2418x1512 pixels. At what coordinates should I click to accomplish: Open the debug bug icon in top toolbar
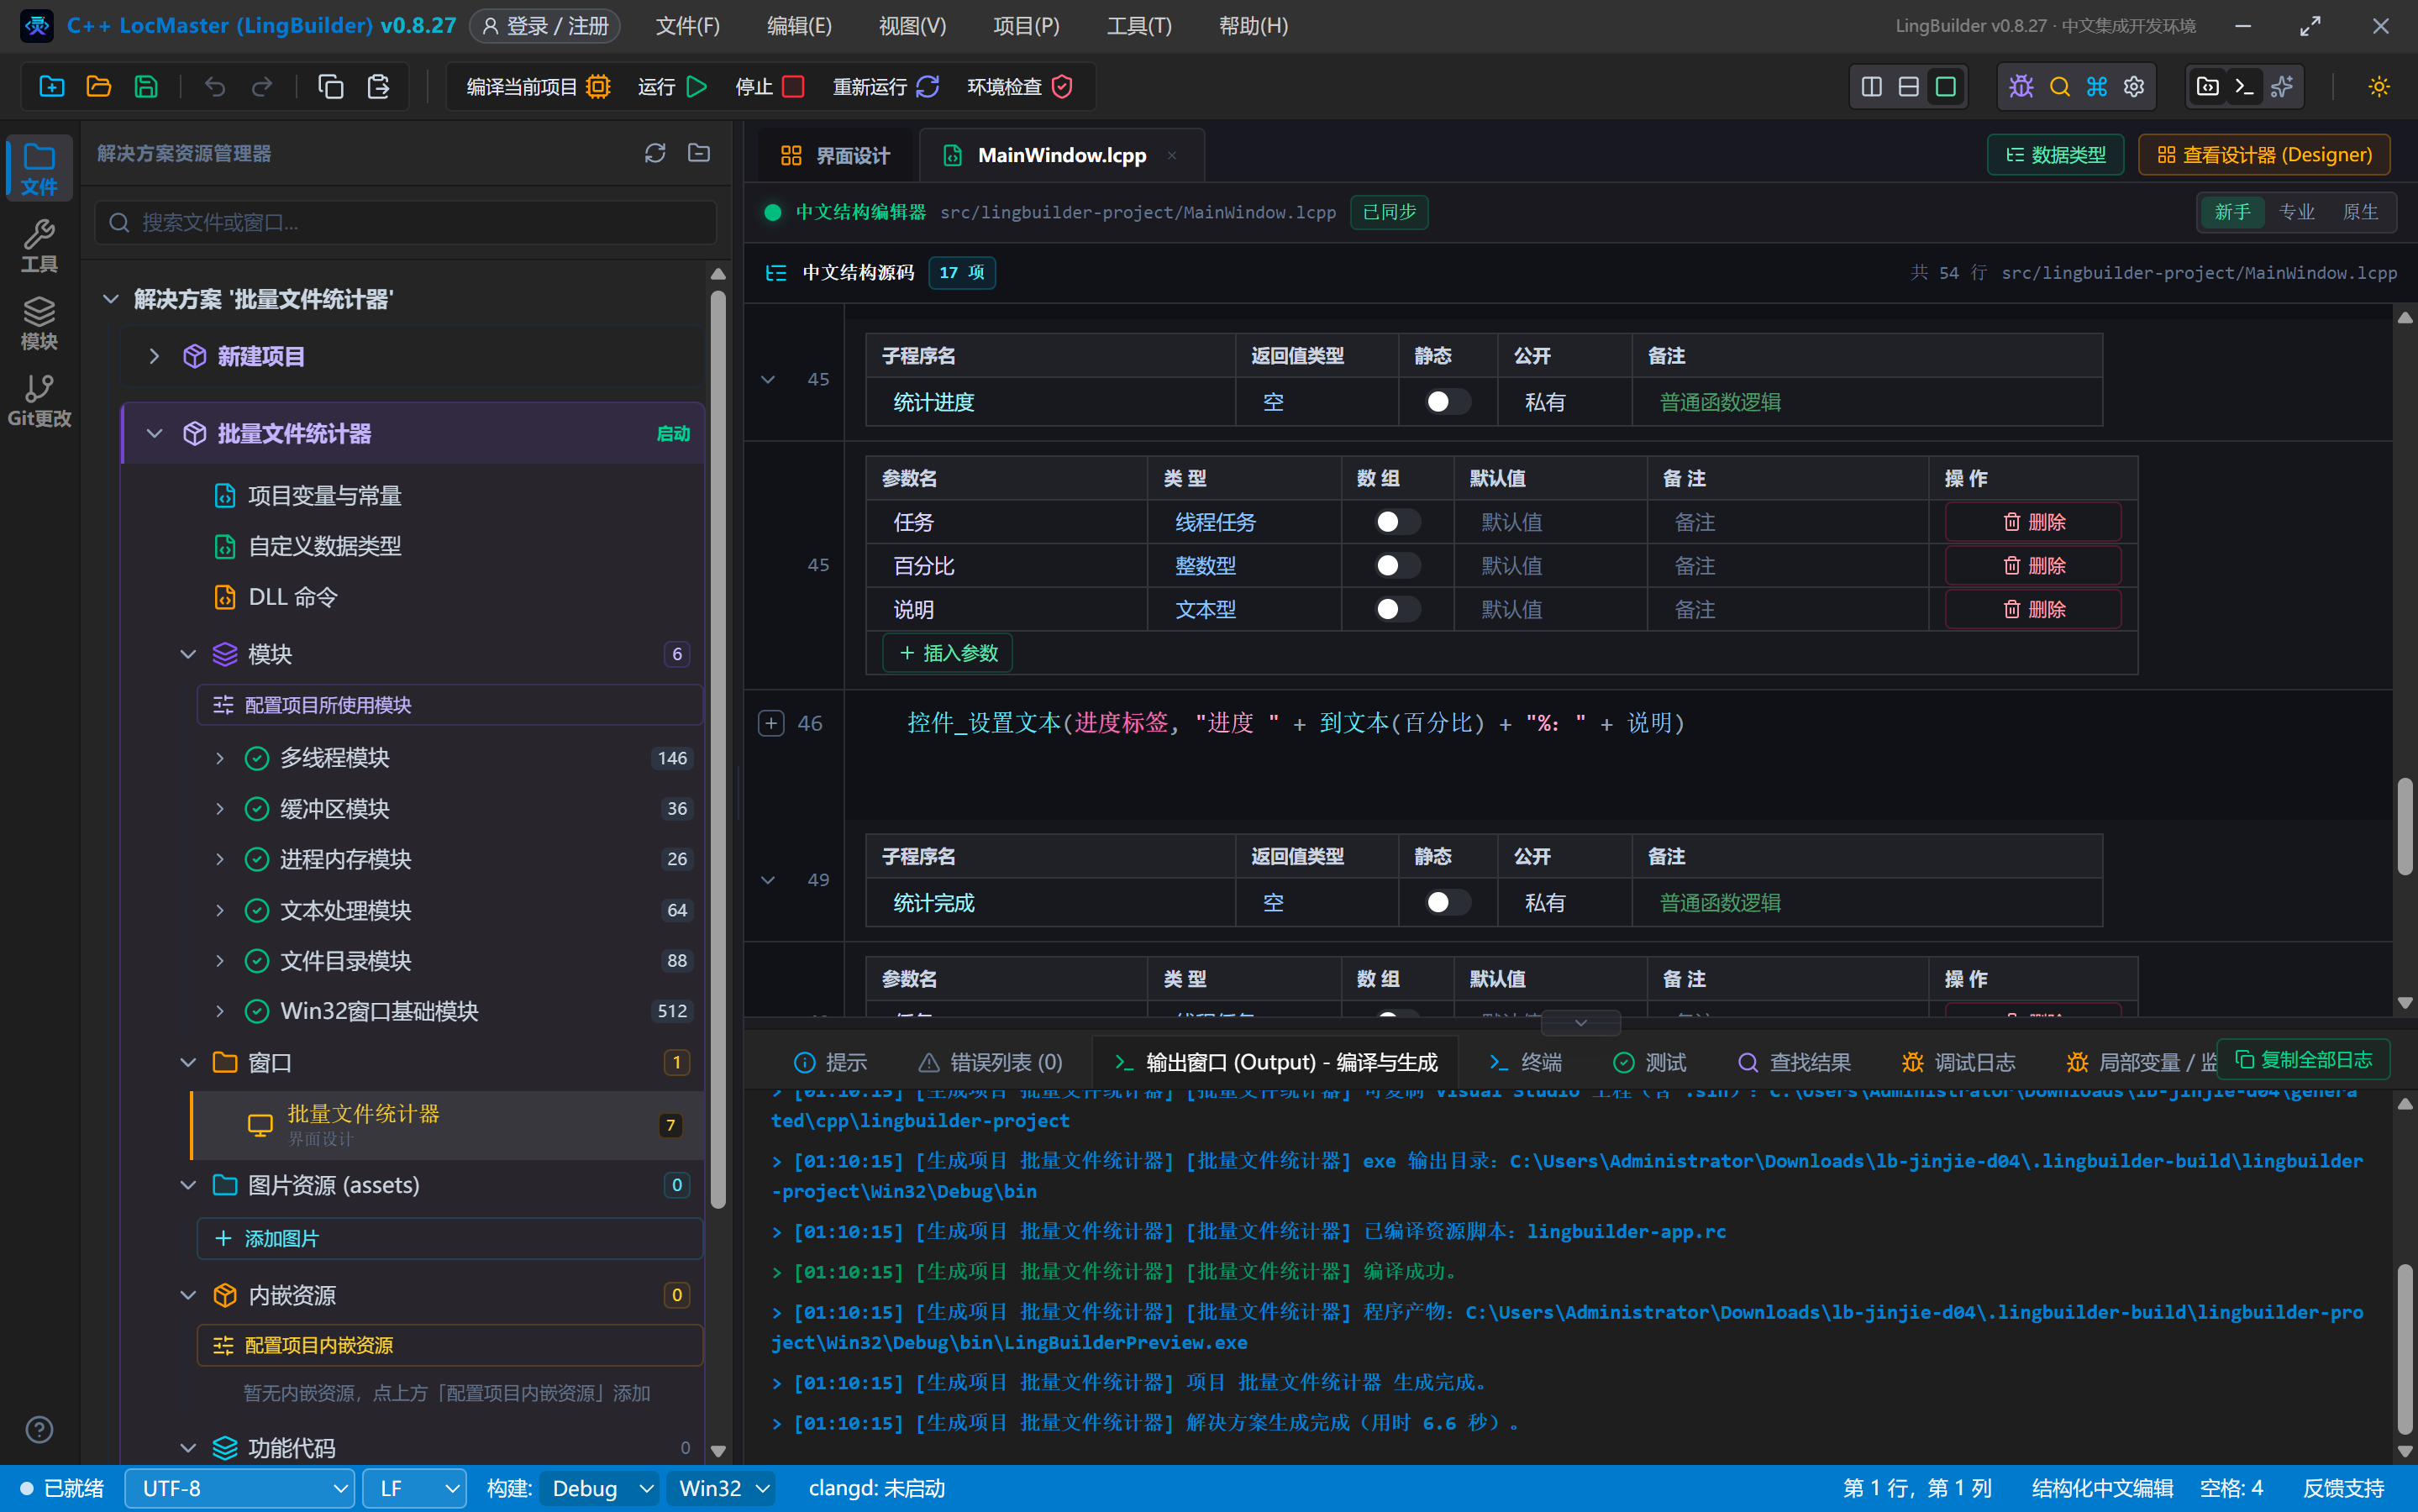coord(2021,87)
